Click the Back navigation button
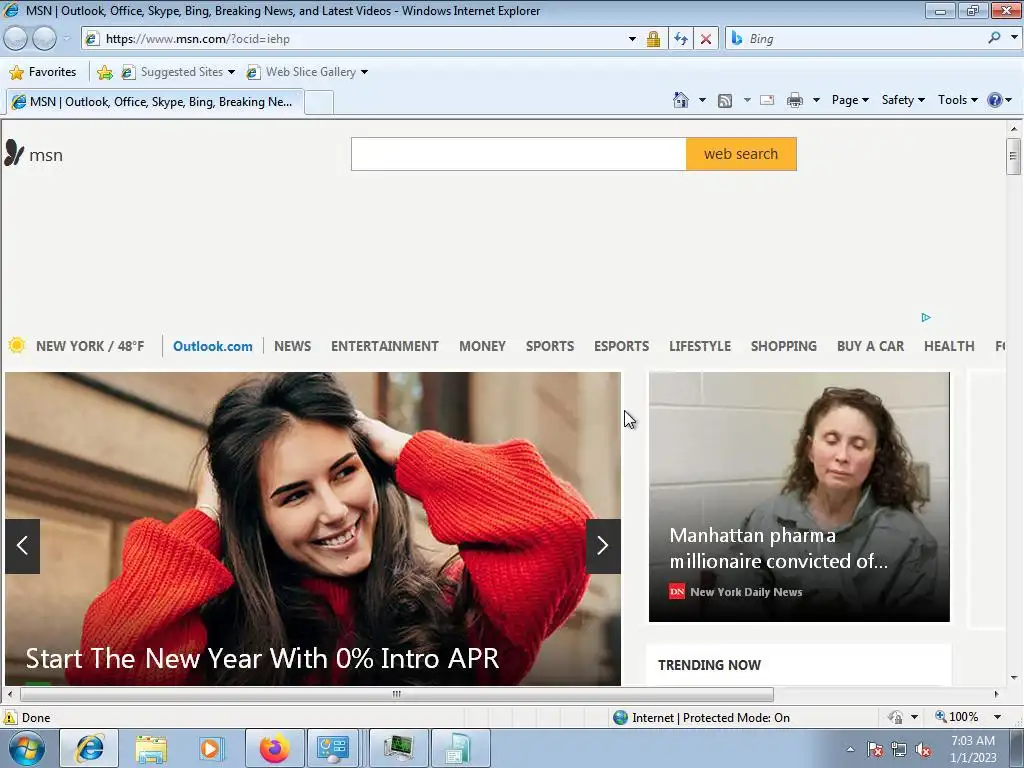The height and width of the screenshot is (768, 1024). (16, 39)
